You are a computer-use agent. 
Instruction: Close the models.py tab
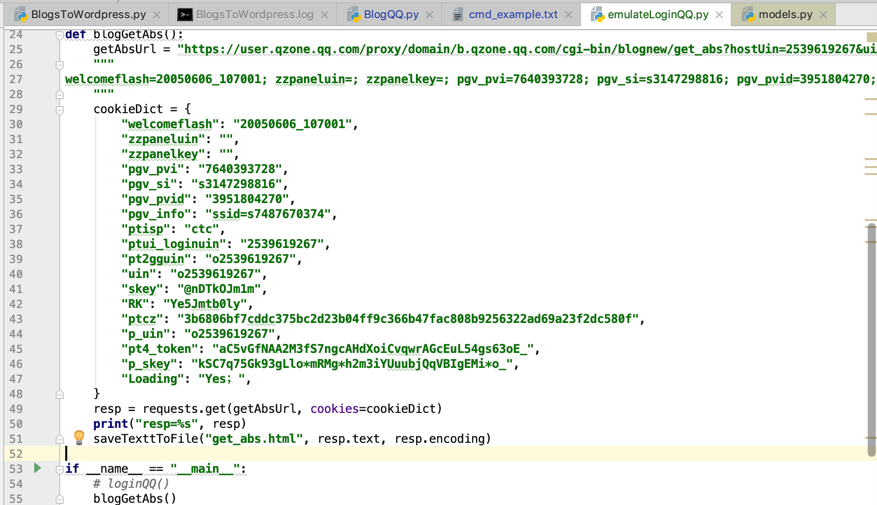tap(823, 15)
